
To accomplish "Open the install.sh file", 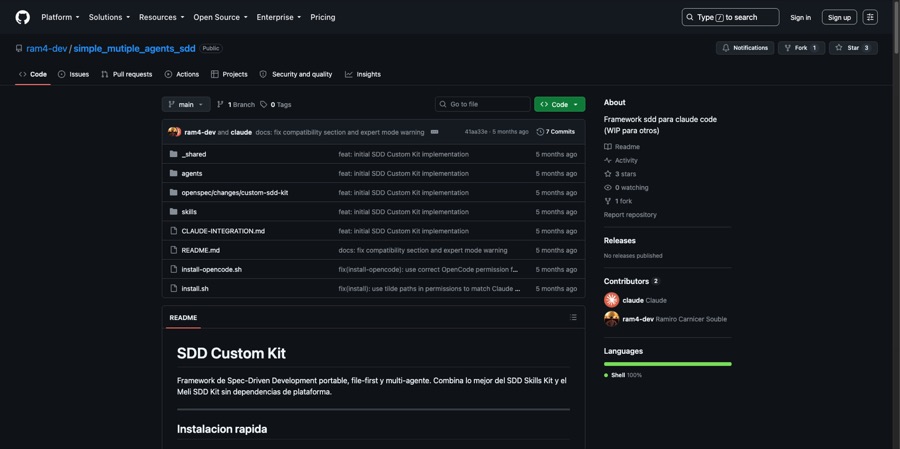I will pos(195,288).
